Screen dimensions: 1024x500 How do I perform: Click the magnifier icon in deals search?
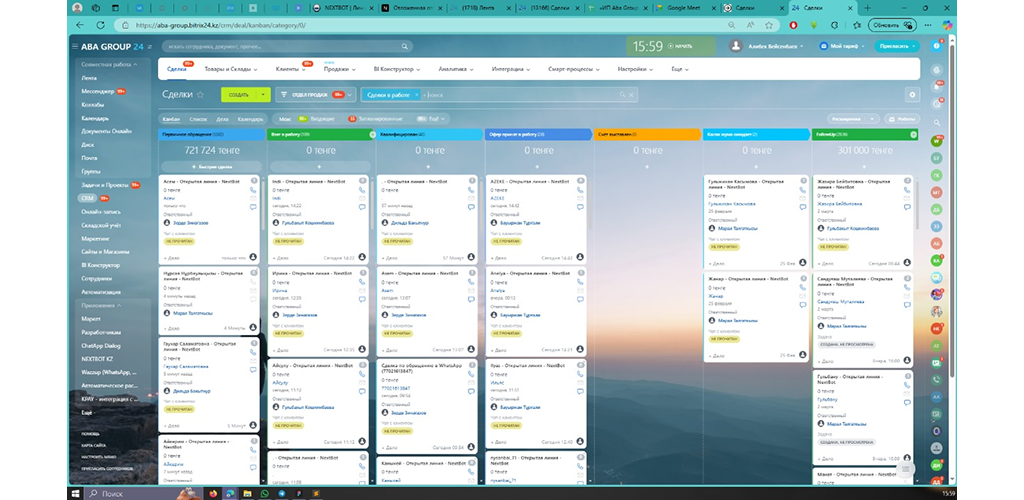pyautogui.click(x=622, y=95)
